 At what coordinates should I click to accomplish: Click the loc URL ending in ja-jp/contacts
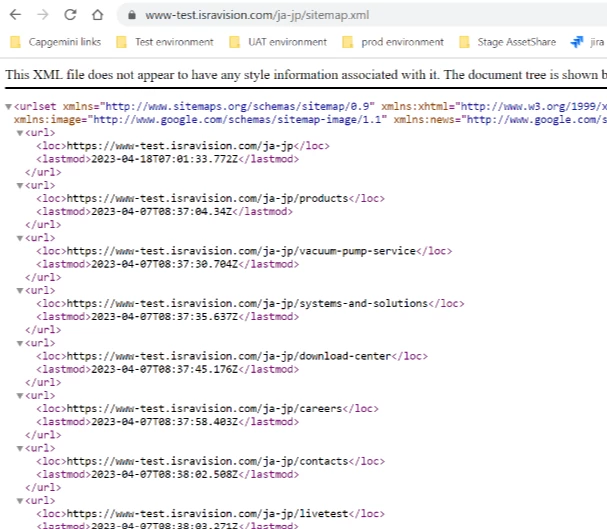pyautogui.click(x=207, y=461)
